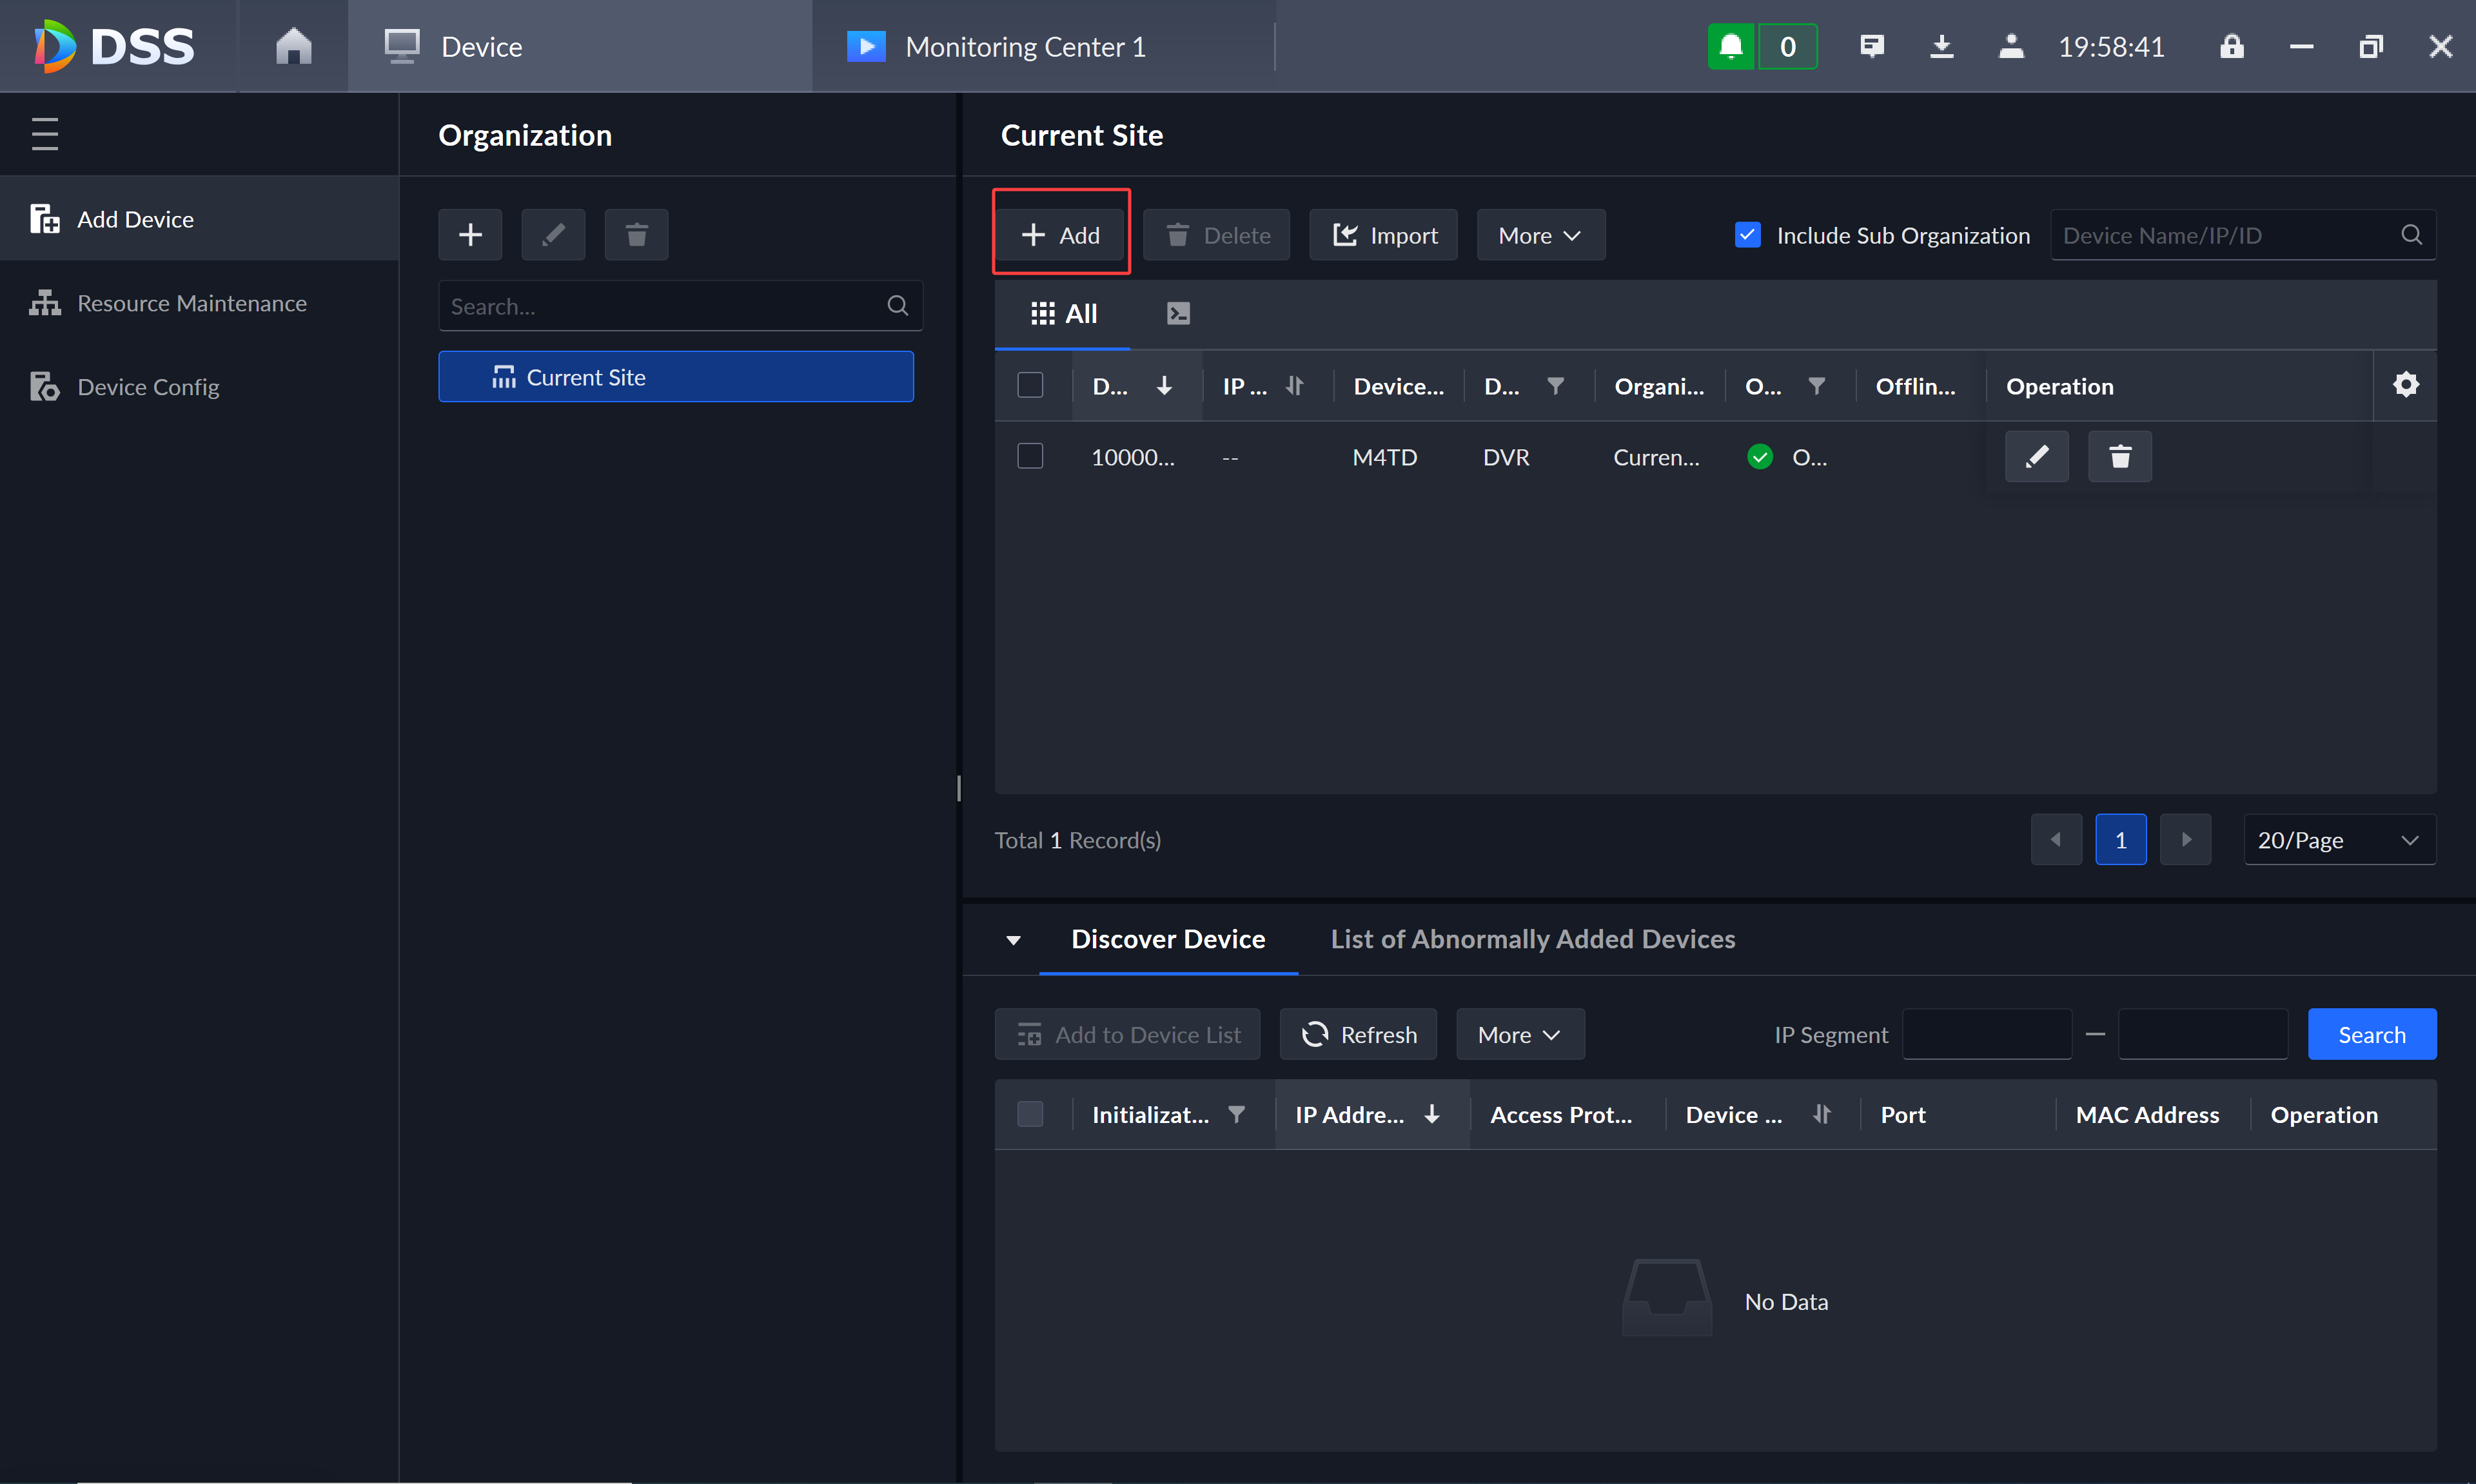The width and height of the screenshot is (2476, 1484).
Task: Click the Refresh button
Action: 1358,1034
